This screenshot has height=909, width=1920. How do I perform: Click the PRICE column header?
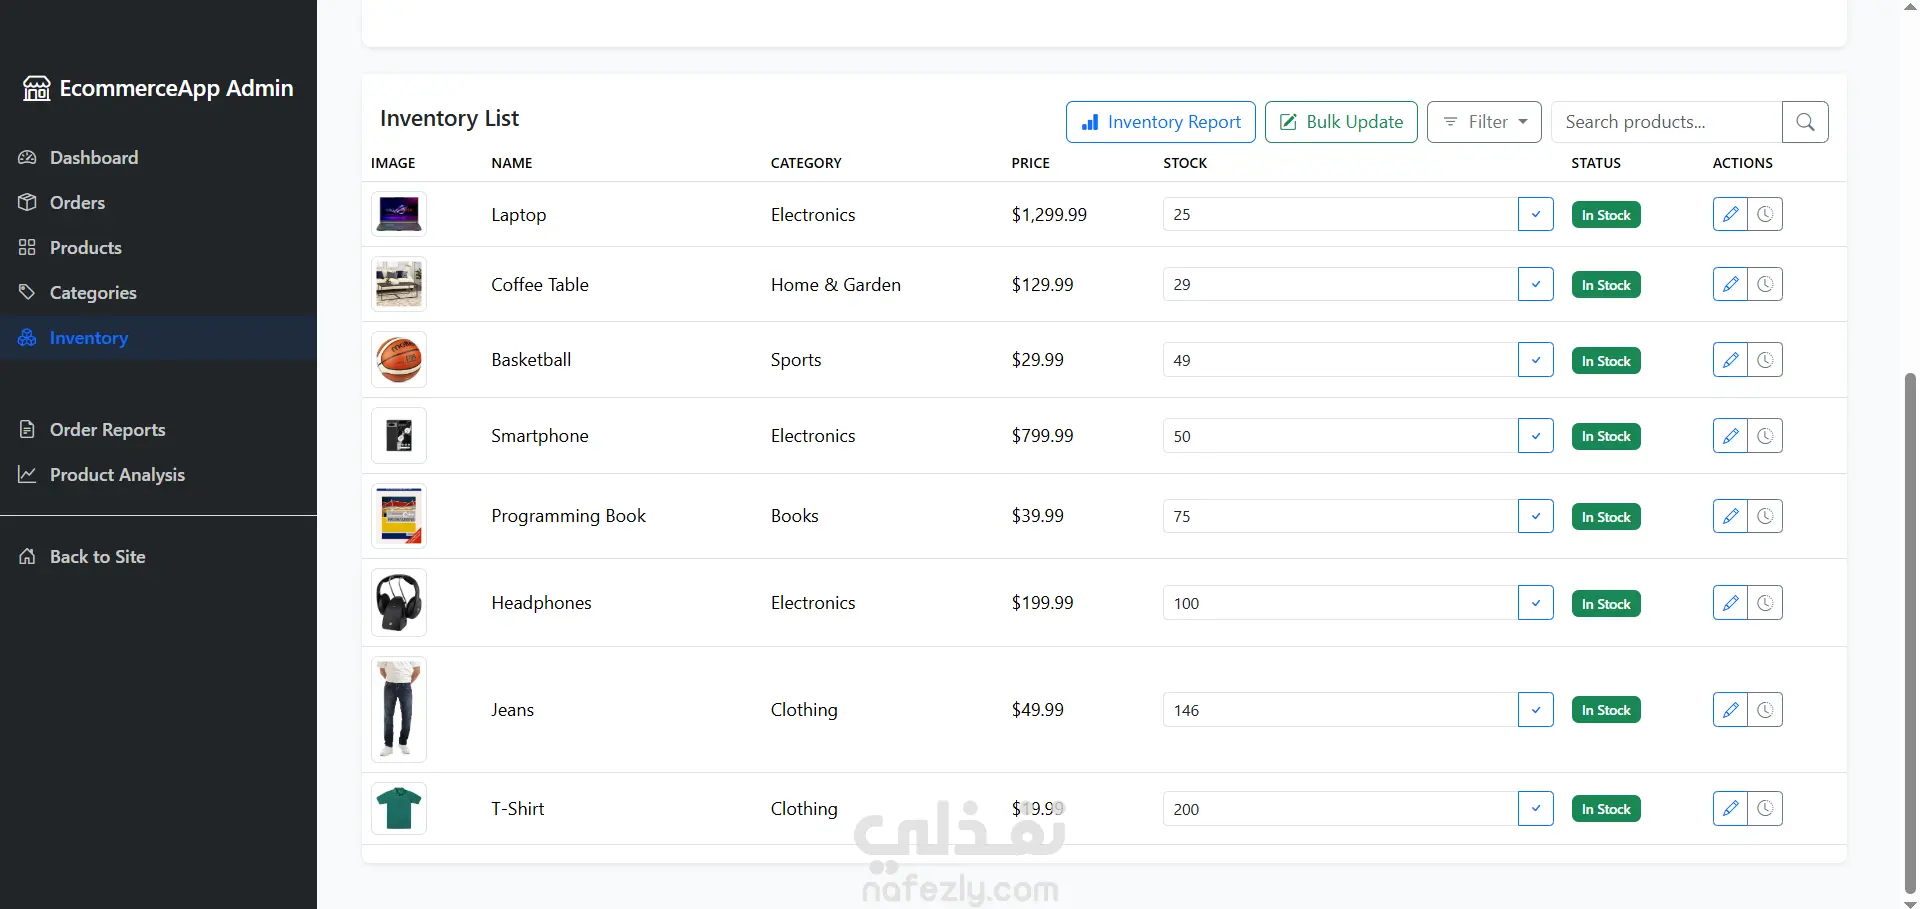[x=1030, y=163]
